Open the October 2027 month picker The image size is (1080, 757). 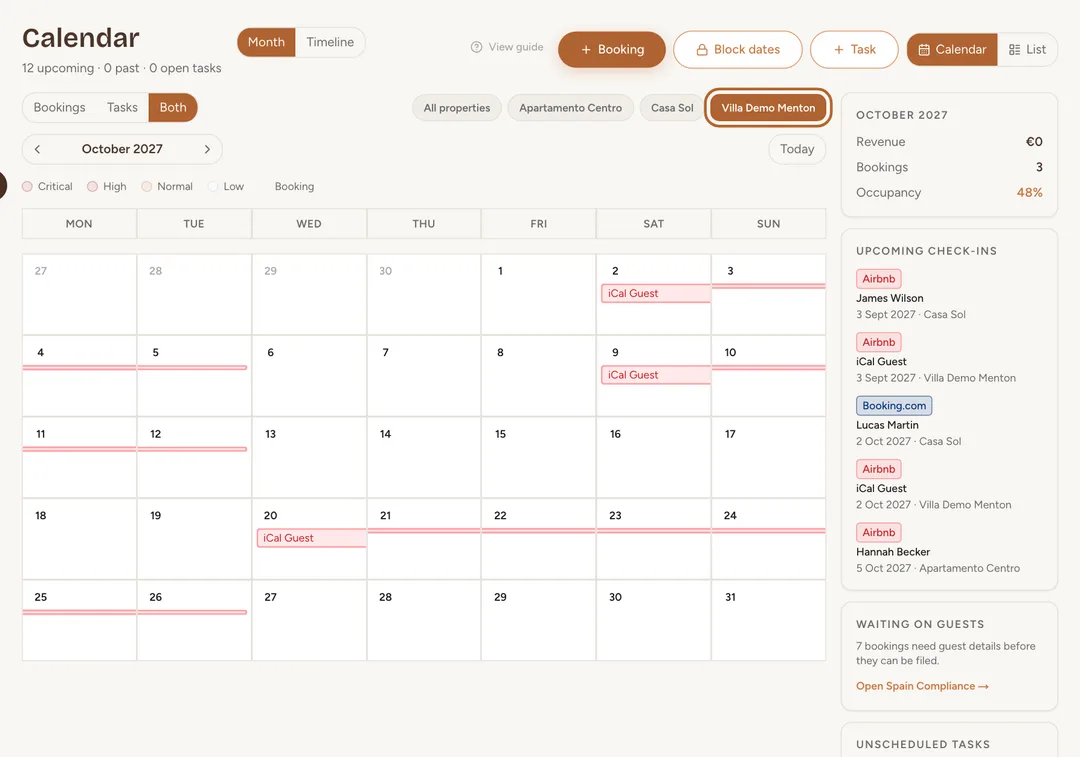tap(122, 149)
